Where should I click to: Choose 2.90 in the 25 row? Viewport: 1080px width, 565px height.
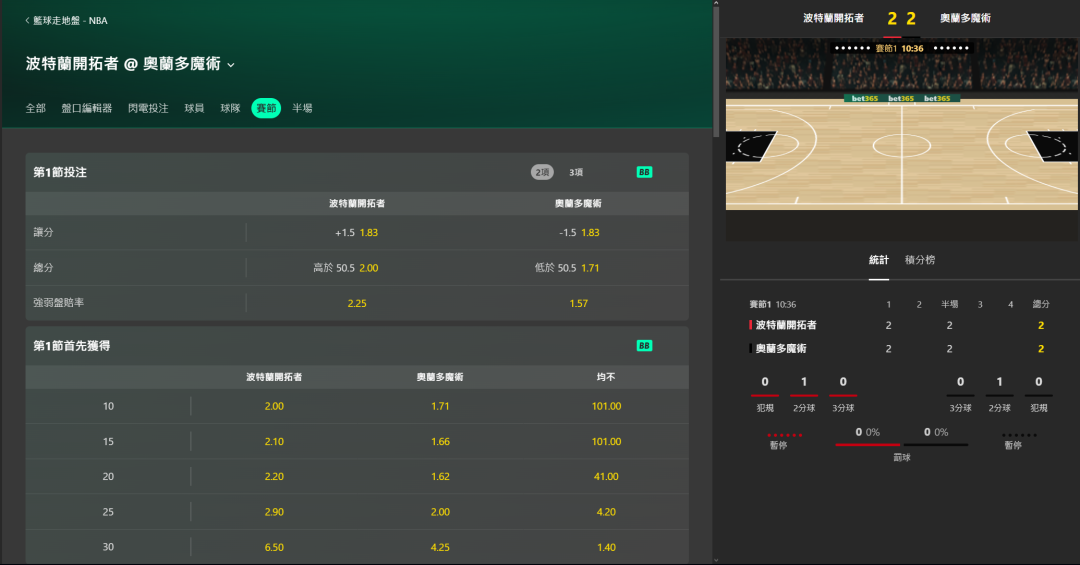(x=274, y=512)
